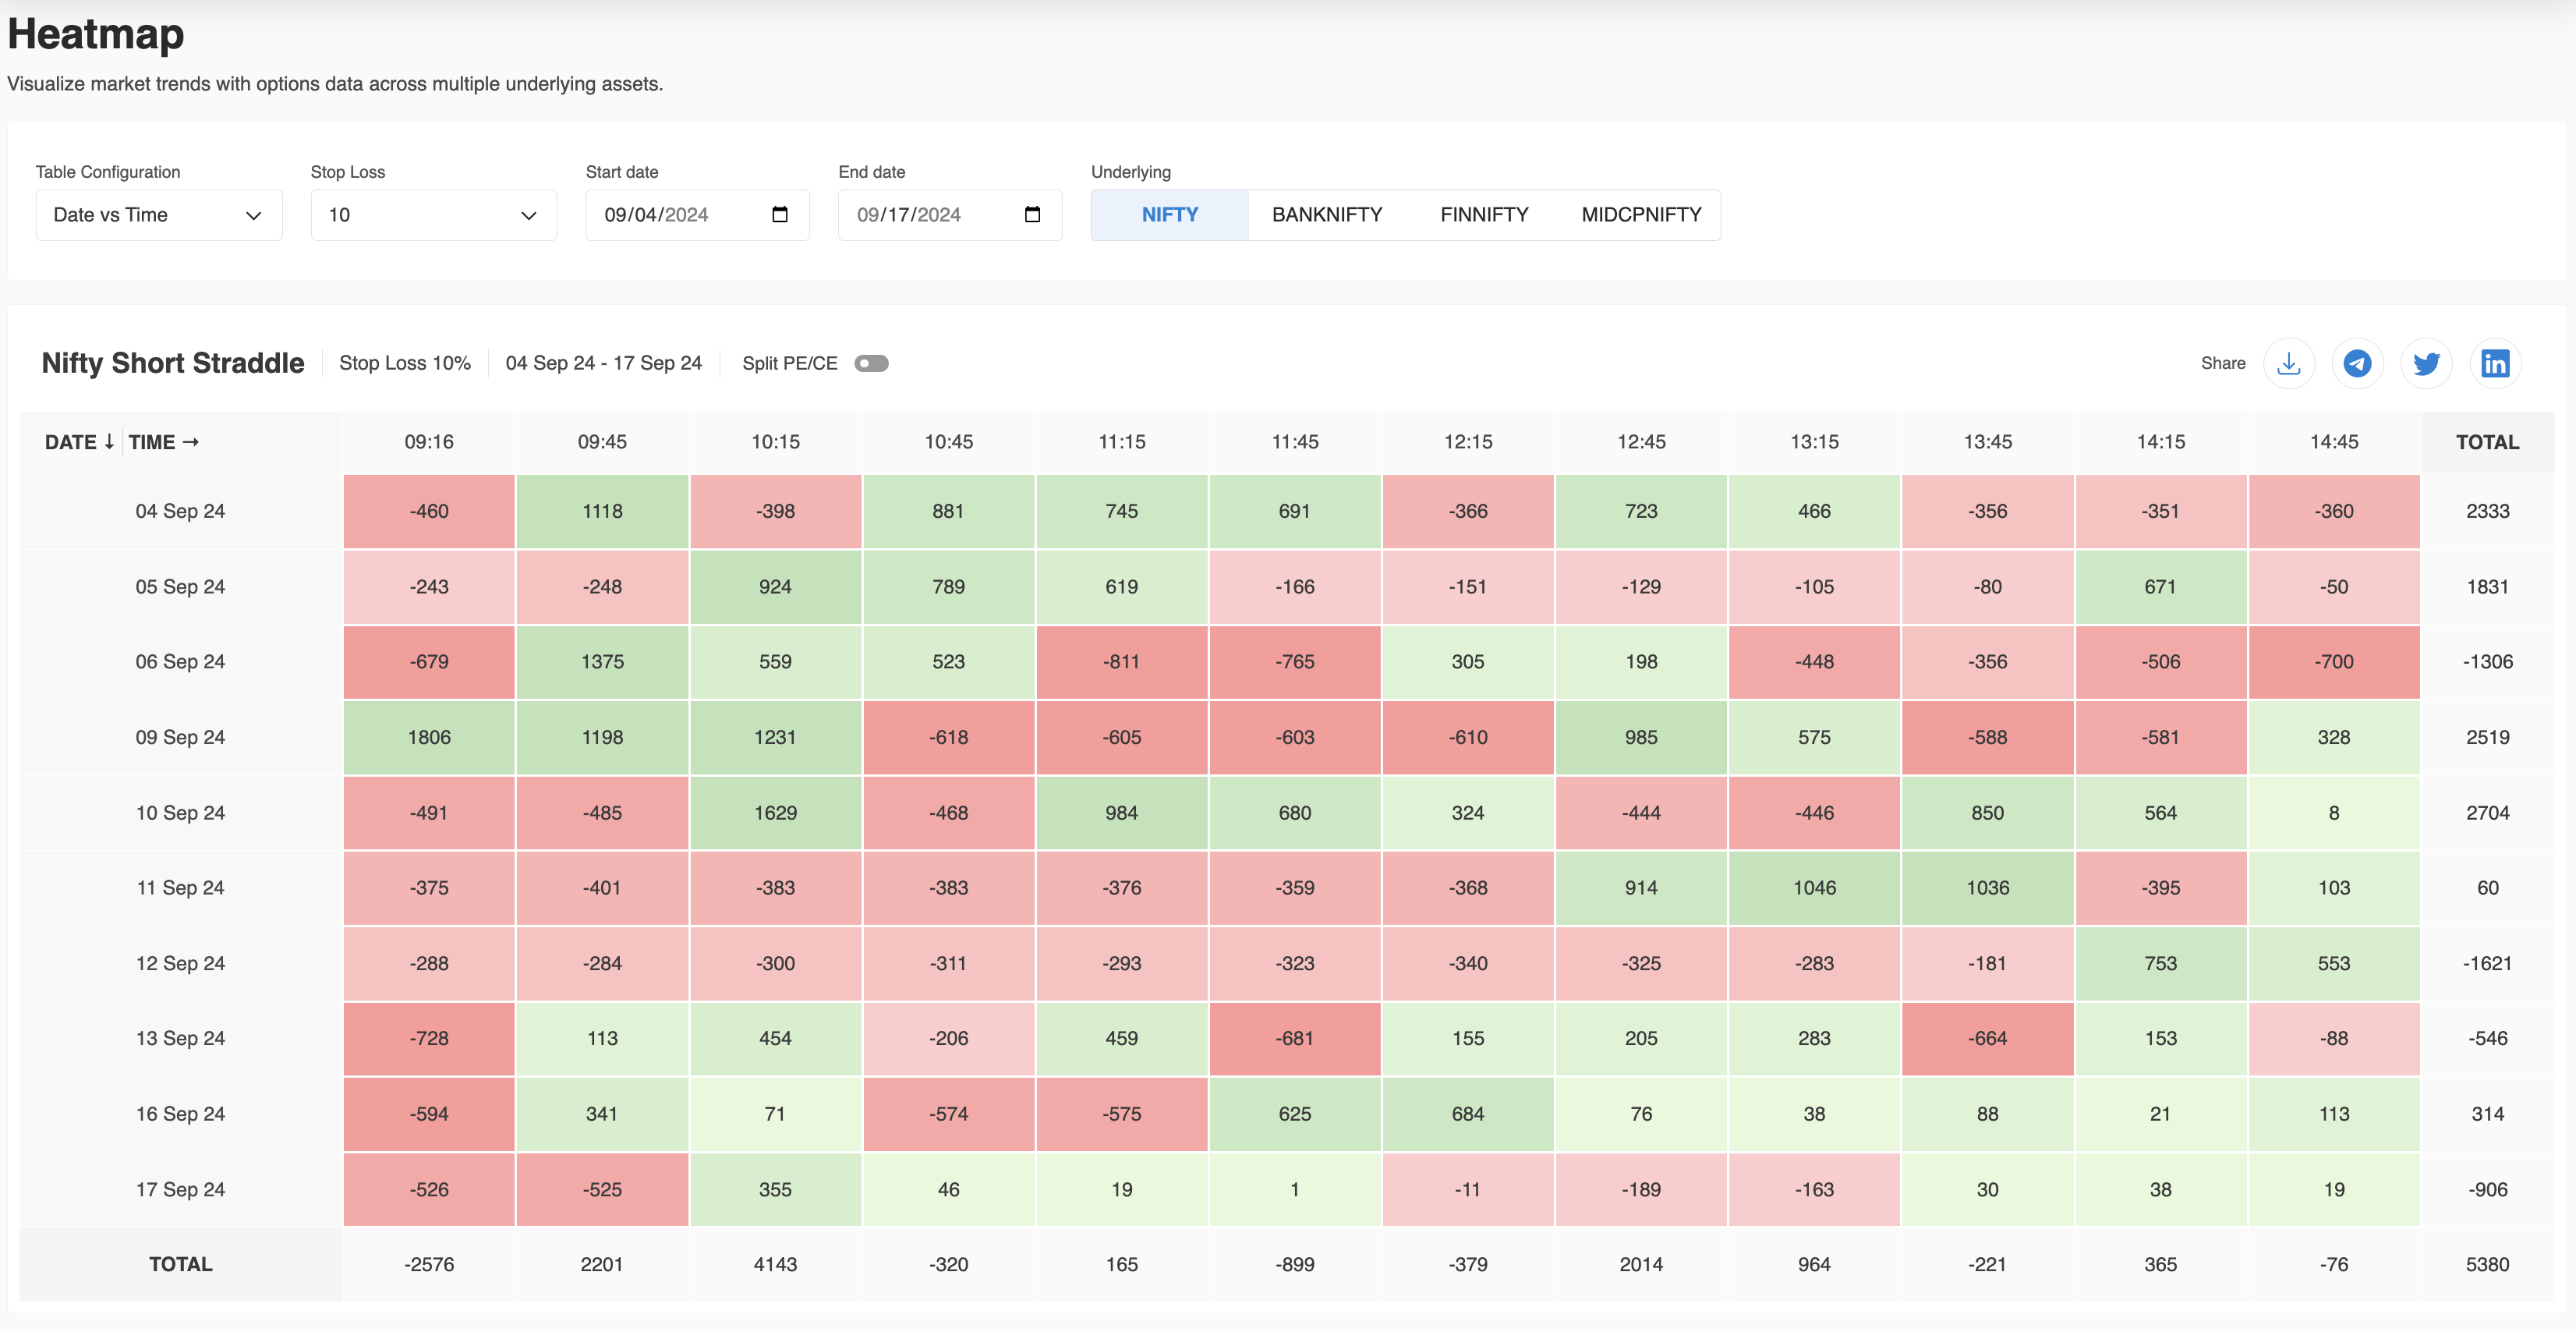Click the 1629 cell for 10 Sep

pyautogui.click(x=775, y=813)
